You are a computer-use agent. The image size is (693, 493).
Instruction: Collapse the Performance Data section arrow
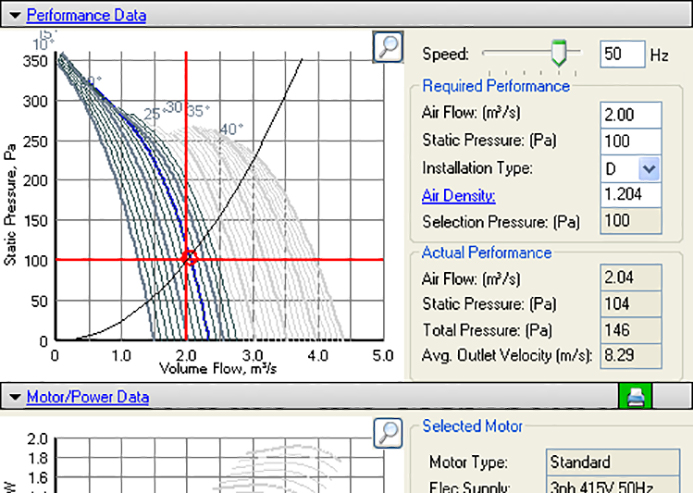tap(15, 15)
